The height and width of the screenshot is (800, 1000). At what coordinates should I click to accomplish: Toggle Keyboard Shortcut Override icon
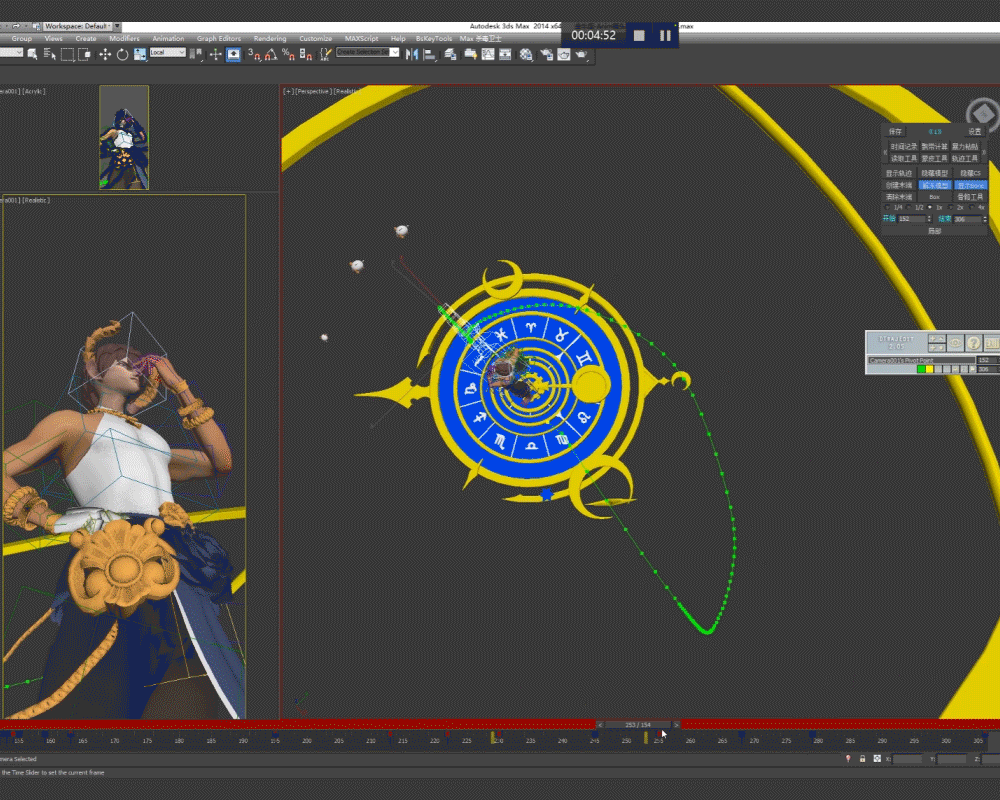233,55
